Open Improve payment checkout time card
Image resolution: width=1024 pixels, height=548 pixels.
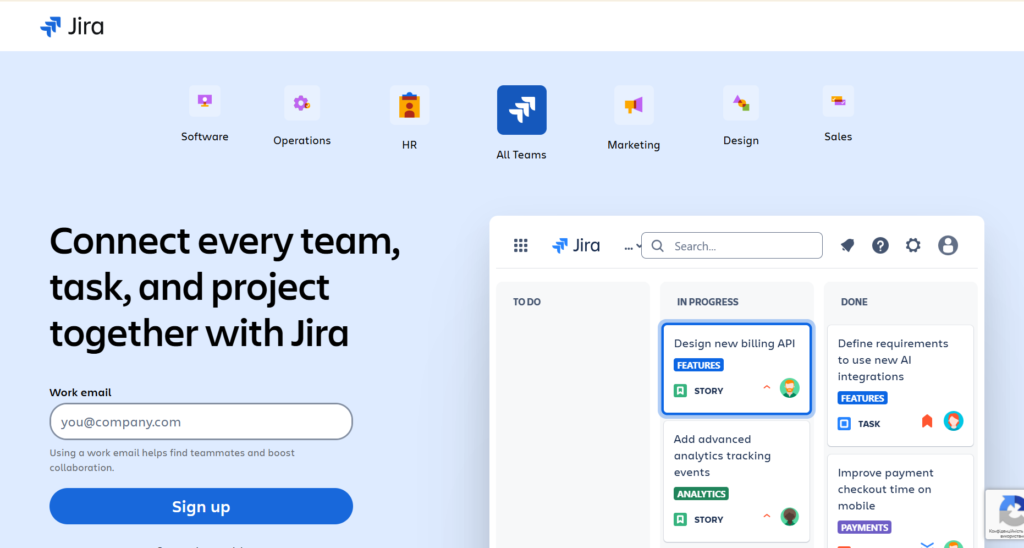click(x=900, y=501)
